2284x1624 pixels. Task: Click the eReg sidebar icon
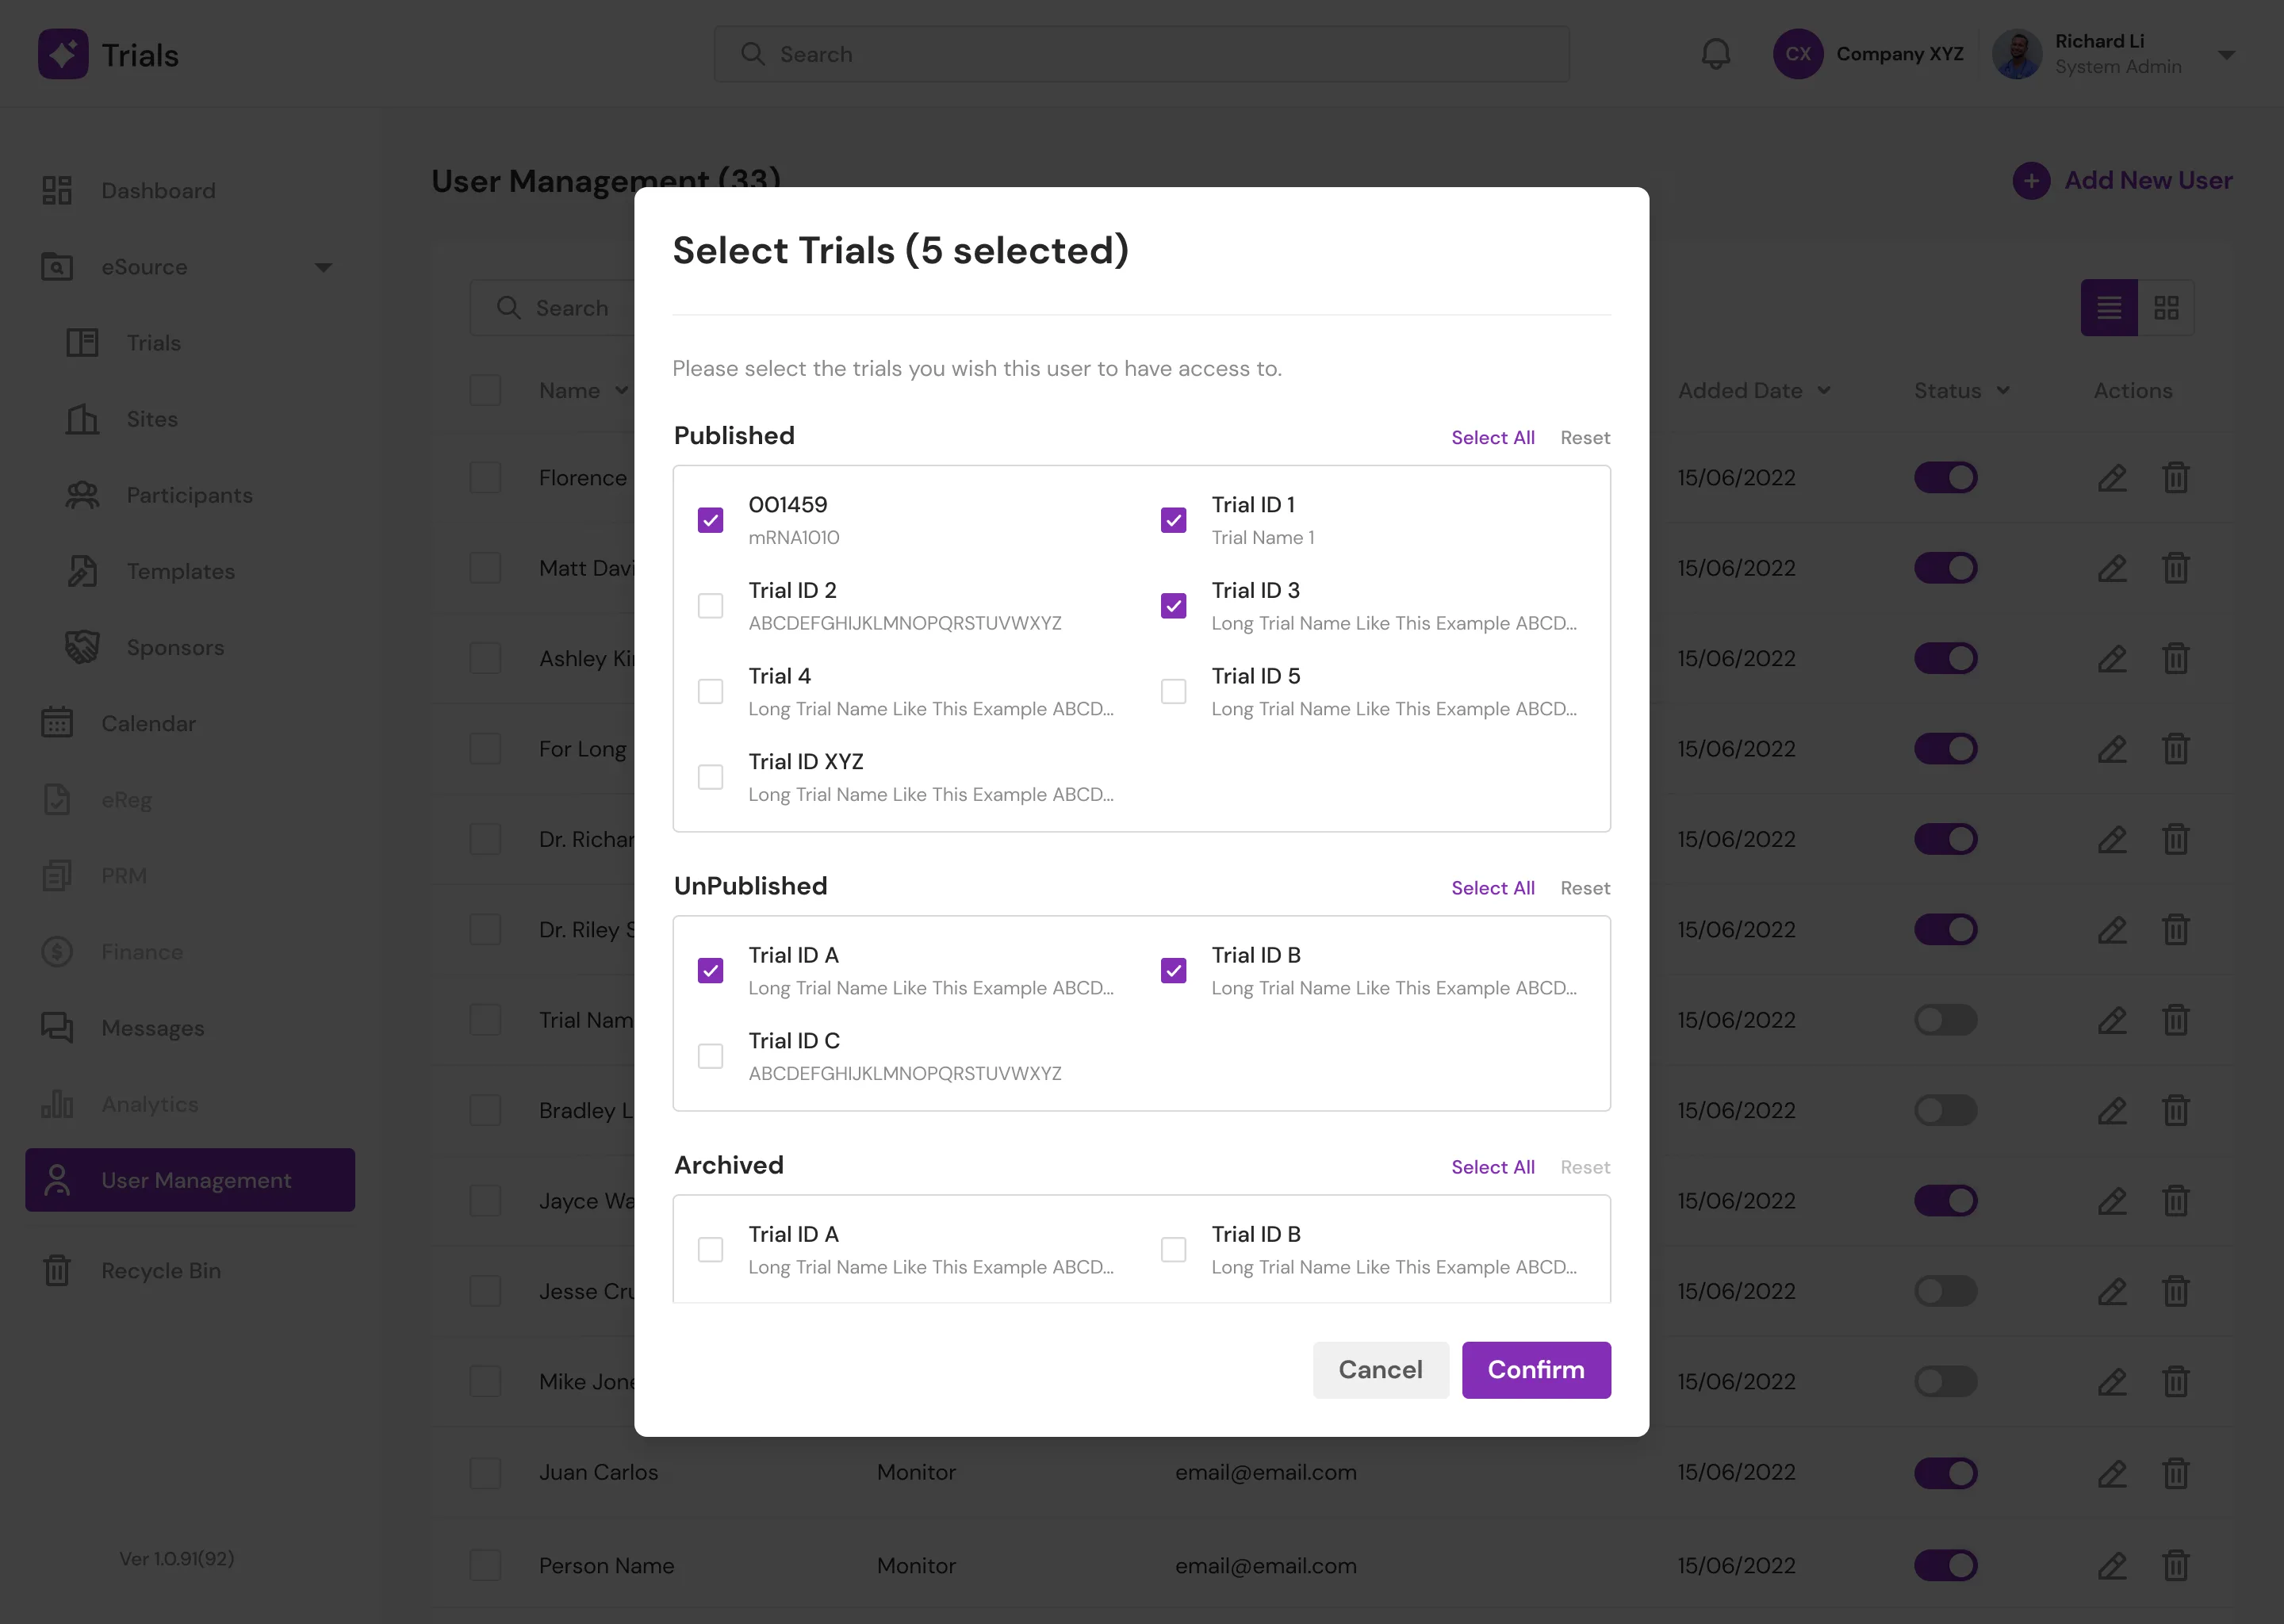pyautogui.click(x=57, y=799)
